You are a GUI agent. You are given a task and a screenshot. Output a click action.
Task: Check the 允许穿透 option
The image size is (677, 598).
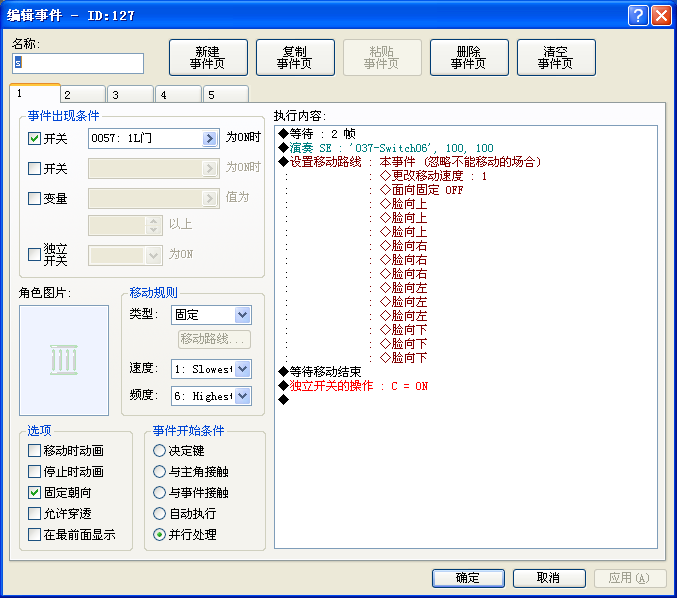click(34, 513)
